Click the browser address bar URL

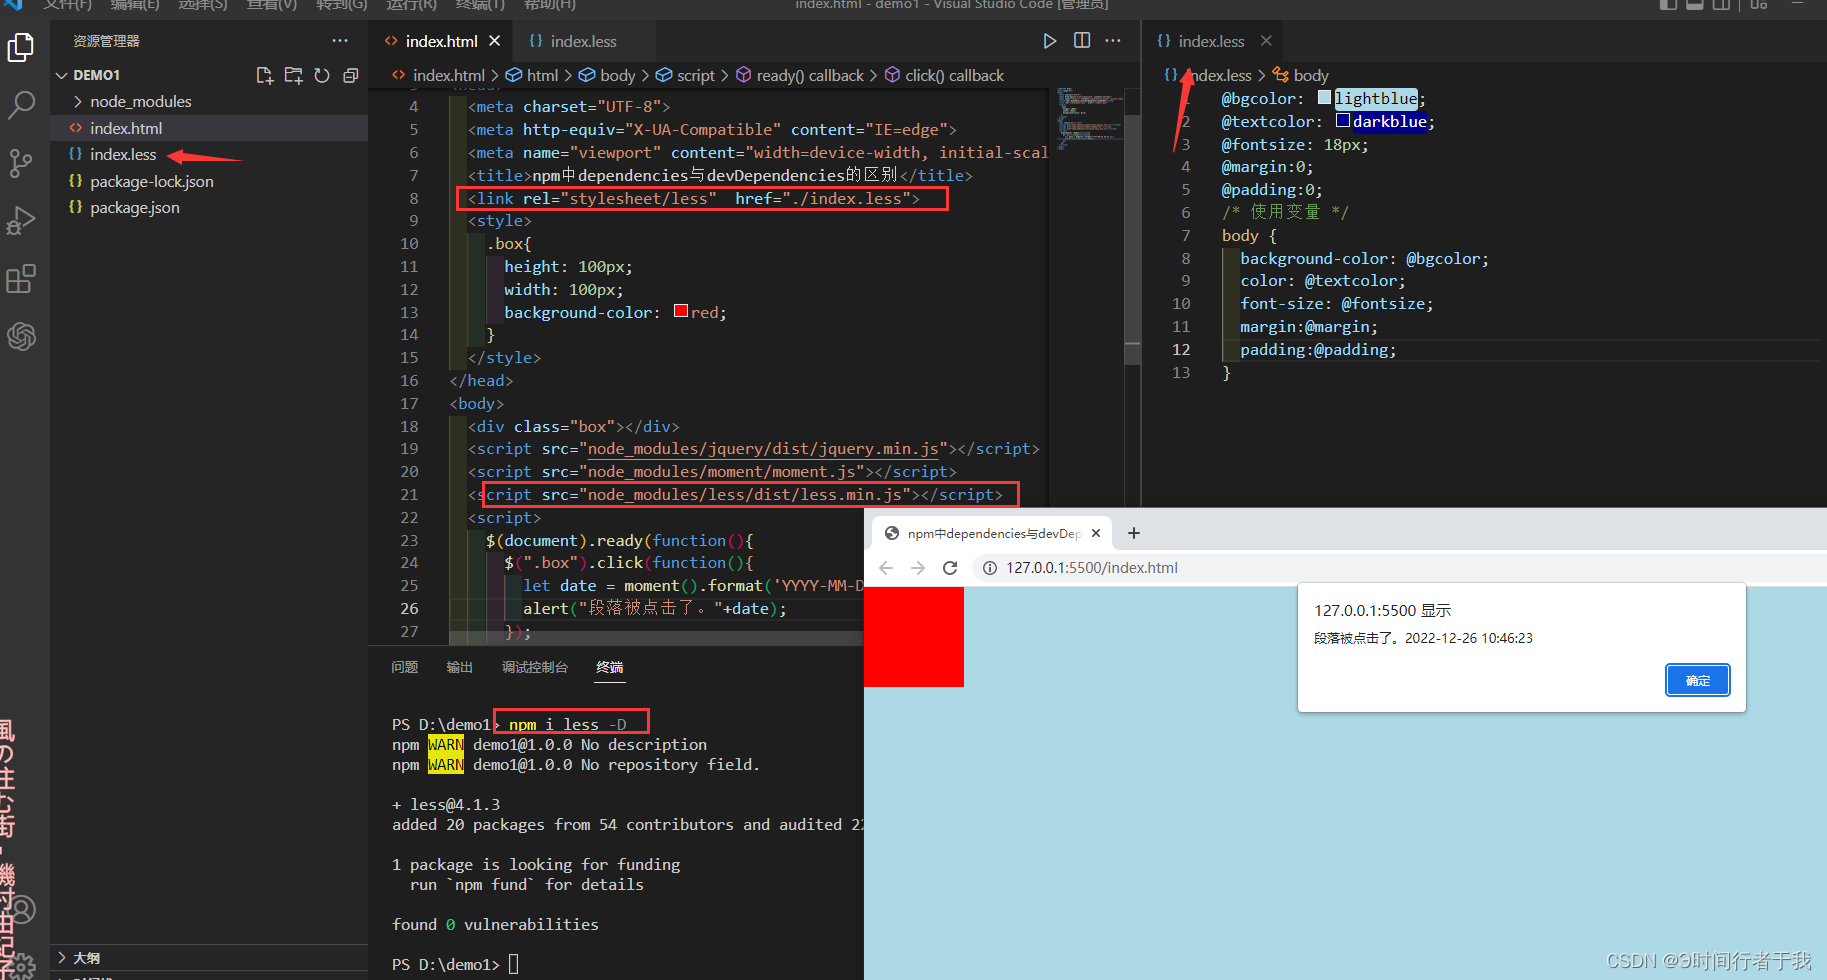pyautogui.click(x=1092, y=568)
